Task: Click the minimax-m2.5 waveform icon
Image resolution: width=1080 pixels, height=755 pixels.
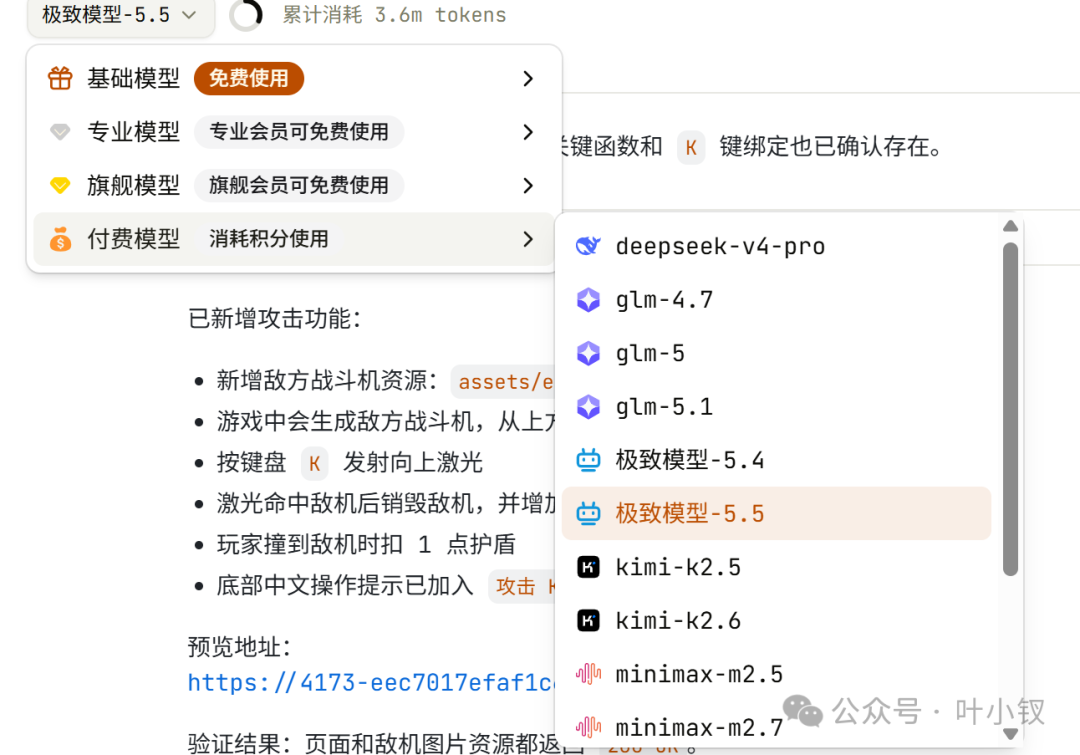Action: tap(588, 674)
